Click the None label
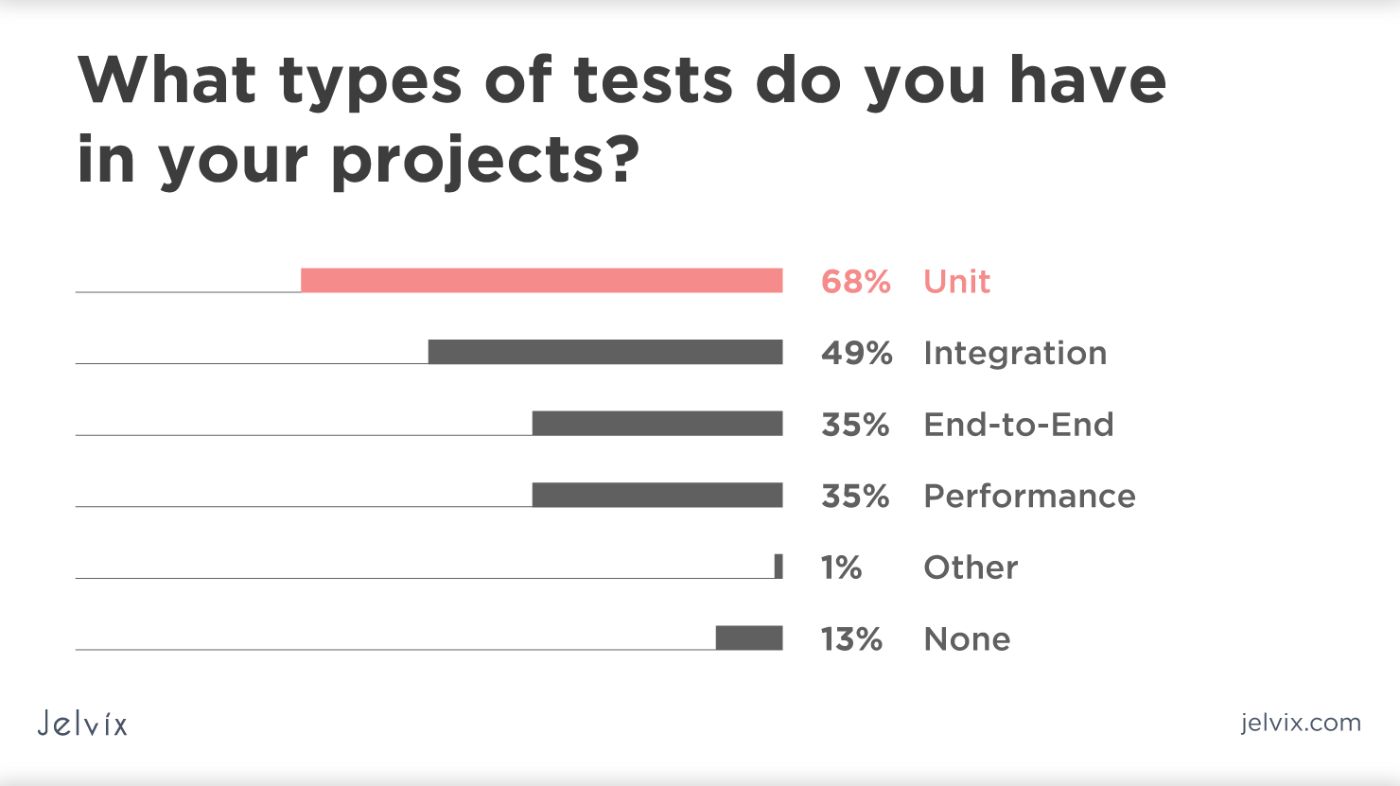The width and height of the screenshot is (1400, 786). (967, 639)
